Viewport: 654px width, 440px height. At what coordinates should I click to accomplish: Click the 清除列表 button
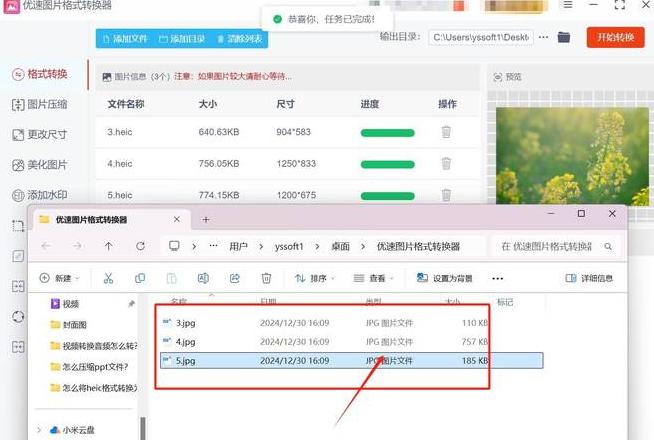[239, 39]
